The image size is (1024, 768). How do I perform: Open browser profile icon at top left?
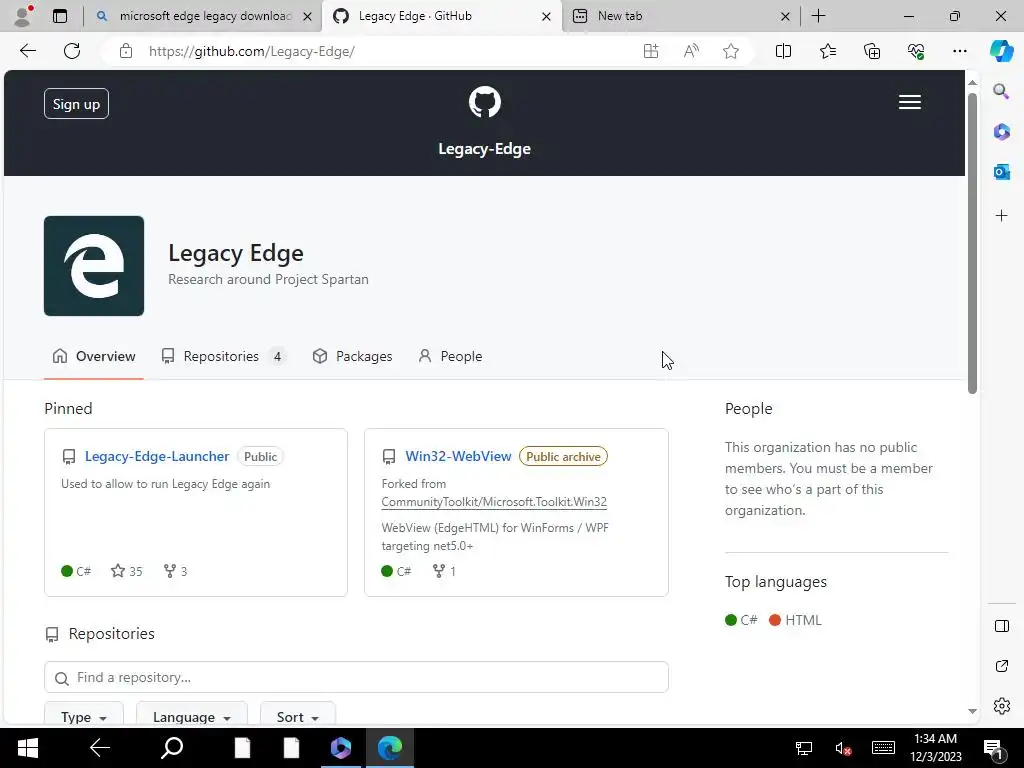point(23,16)
